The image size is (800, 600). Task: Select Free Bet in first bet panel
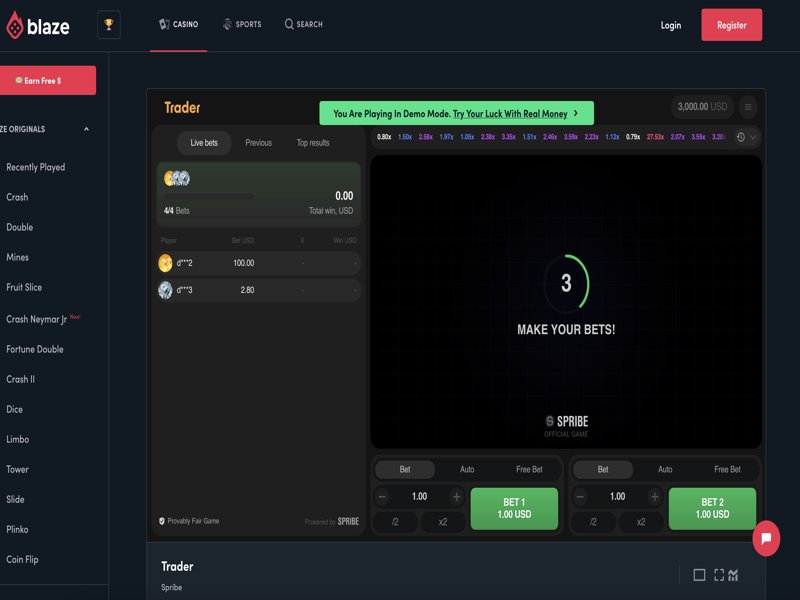pos(529,469)
